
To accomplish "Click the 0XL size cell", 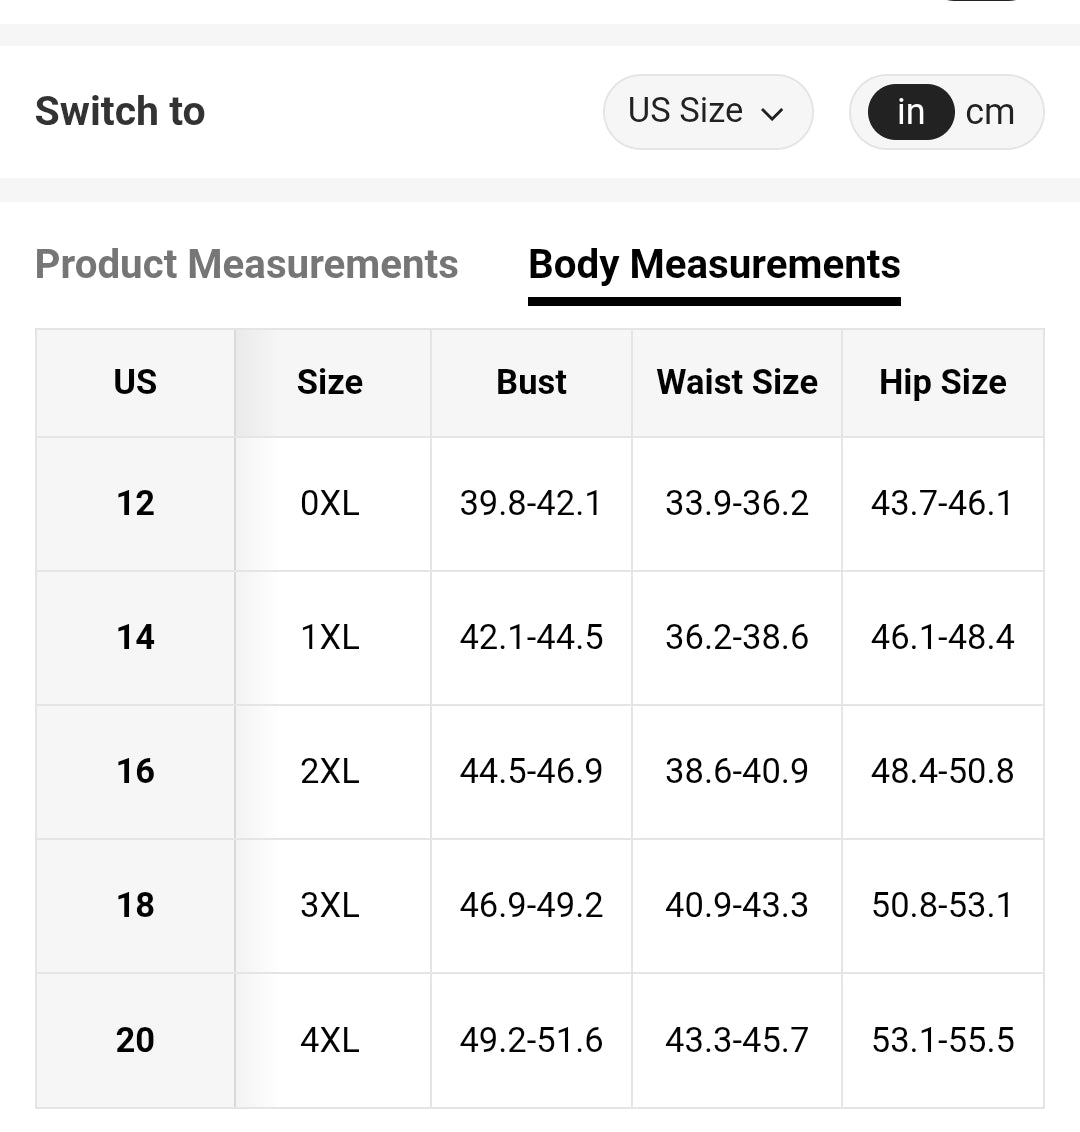I will pyautogui.click(x=330, y=503).
